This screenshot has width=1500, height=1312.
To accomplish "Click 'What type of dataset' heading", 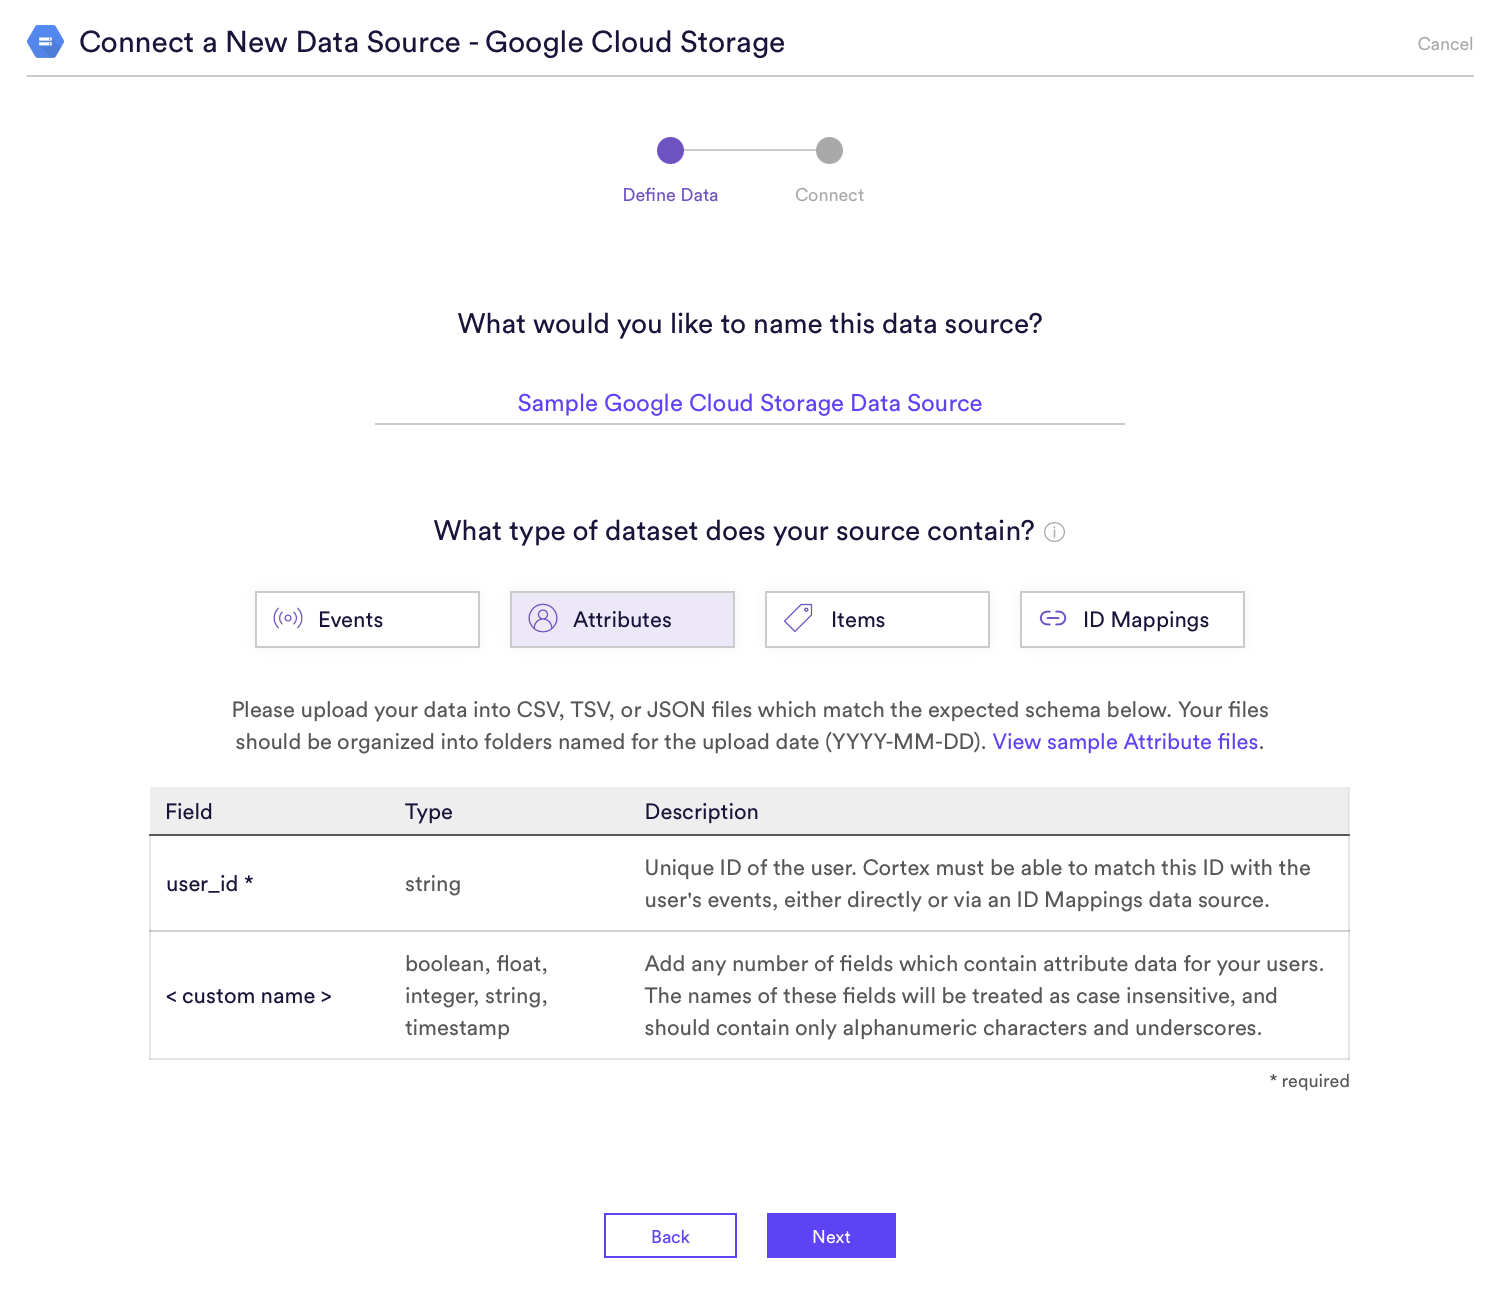I will (734, 531).
